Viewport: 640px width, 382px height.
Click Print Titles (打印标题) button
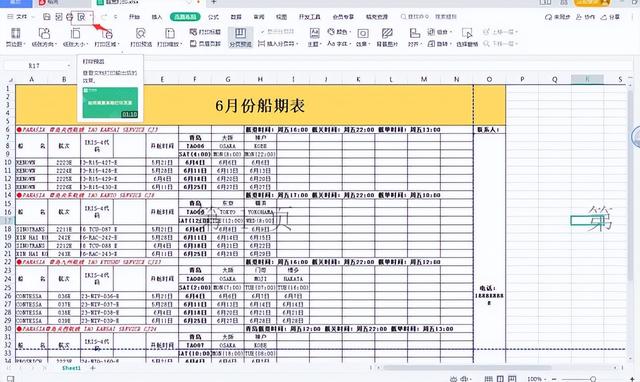[205, 31]
